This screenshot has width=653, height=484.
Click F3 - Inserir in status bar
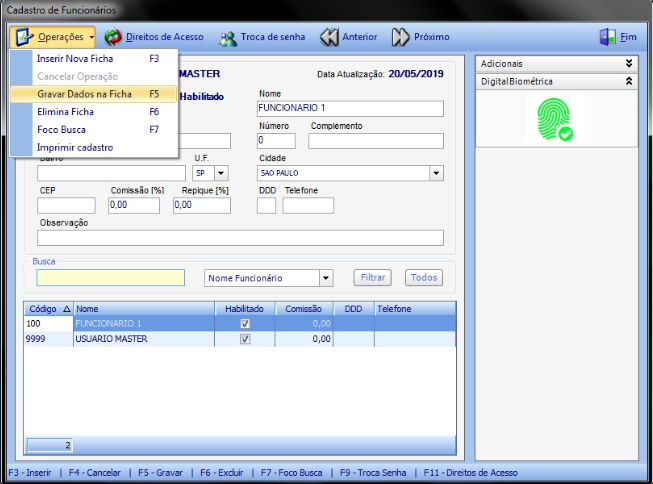coord(30,473)
